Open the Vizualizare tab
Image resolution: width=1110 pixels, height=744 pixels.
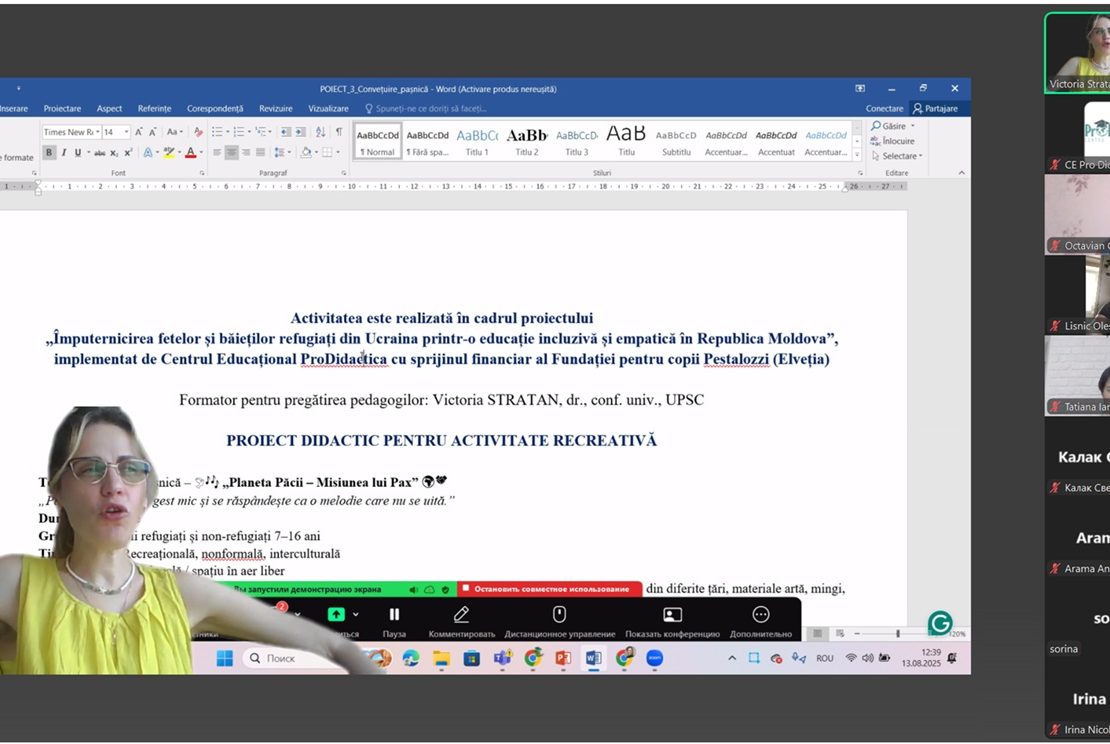point(328,108)
